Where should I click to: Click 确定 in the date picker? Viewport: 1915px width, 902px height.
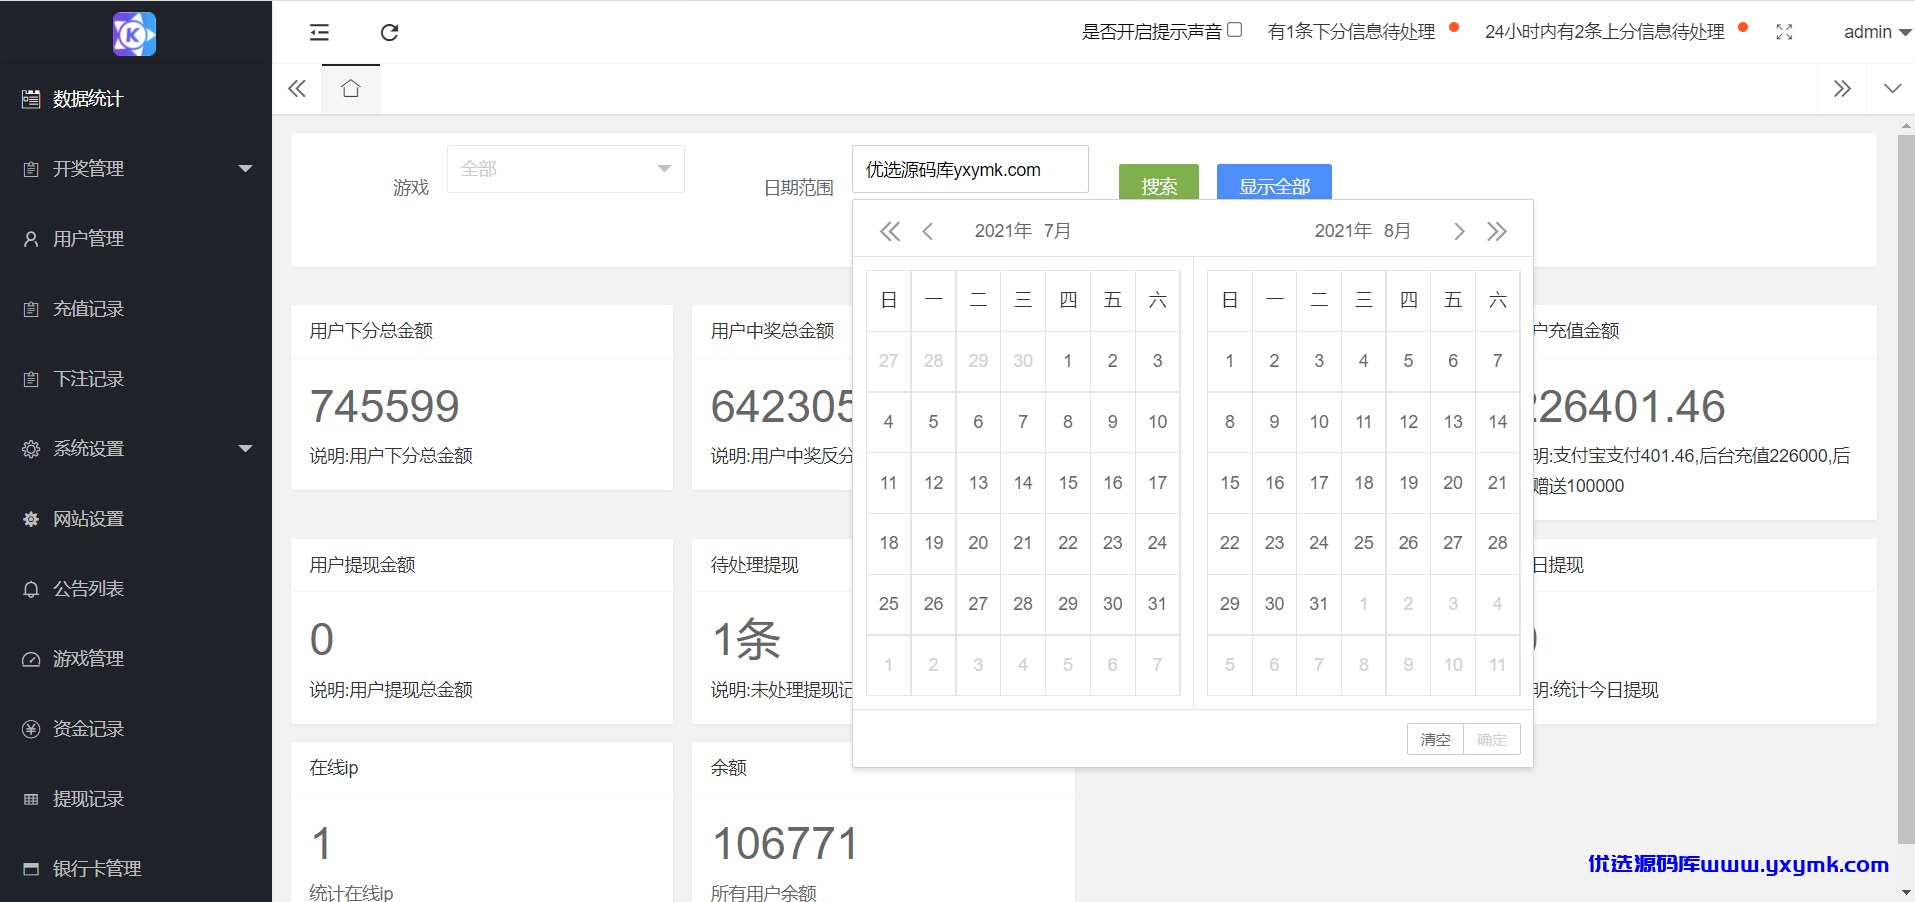[x=1492, y=739]
